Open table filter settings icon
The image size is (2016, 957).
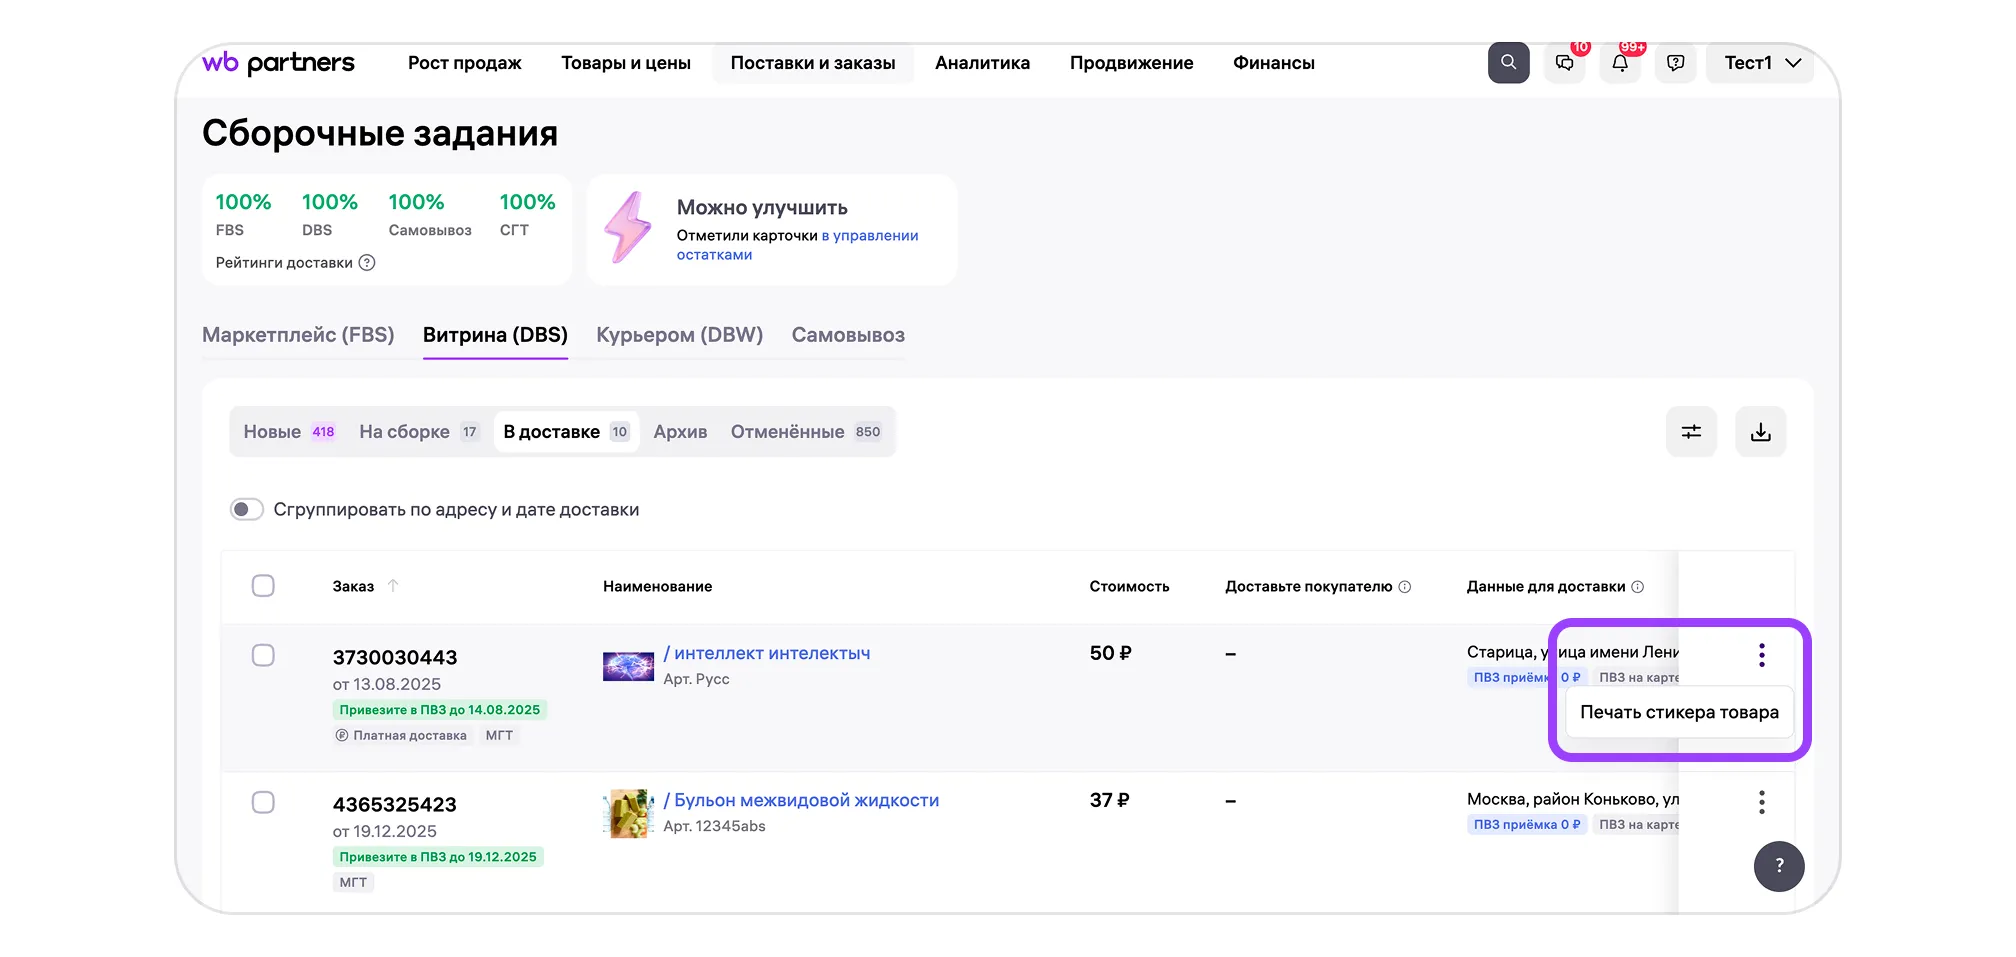click(x=1691, y=432)
